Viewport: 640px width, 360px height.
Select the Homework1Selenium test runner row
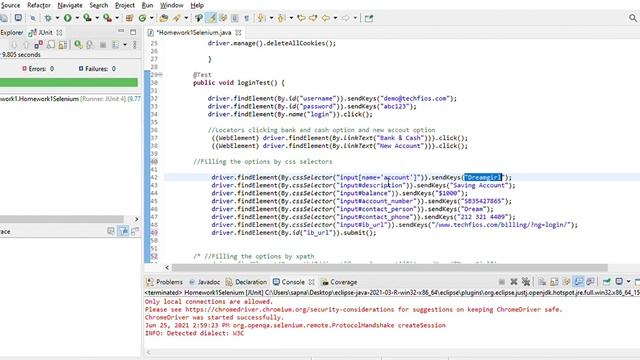point(70,99)
